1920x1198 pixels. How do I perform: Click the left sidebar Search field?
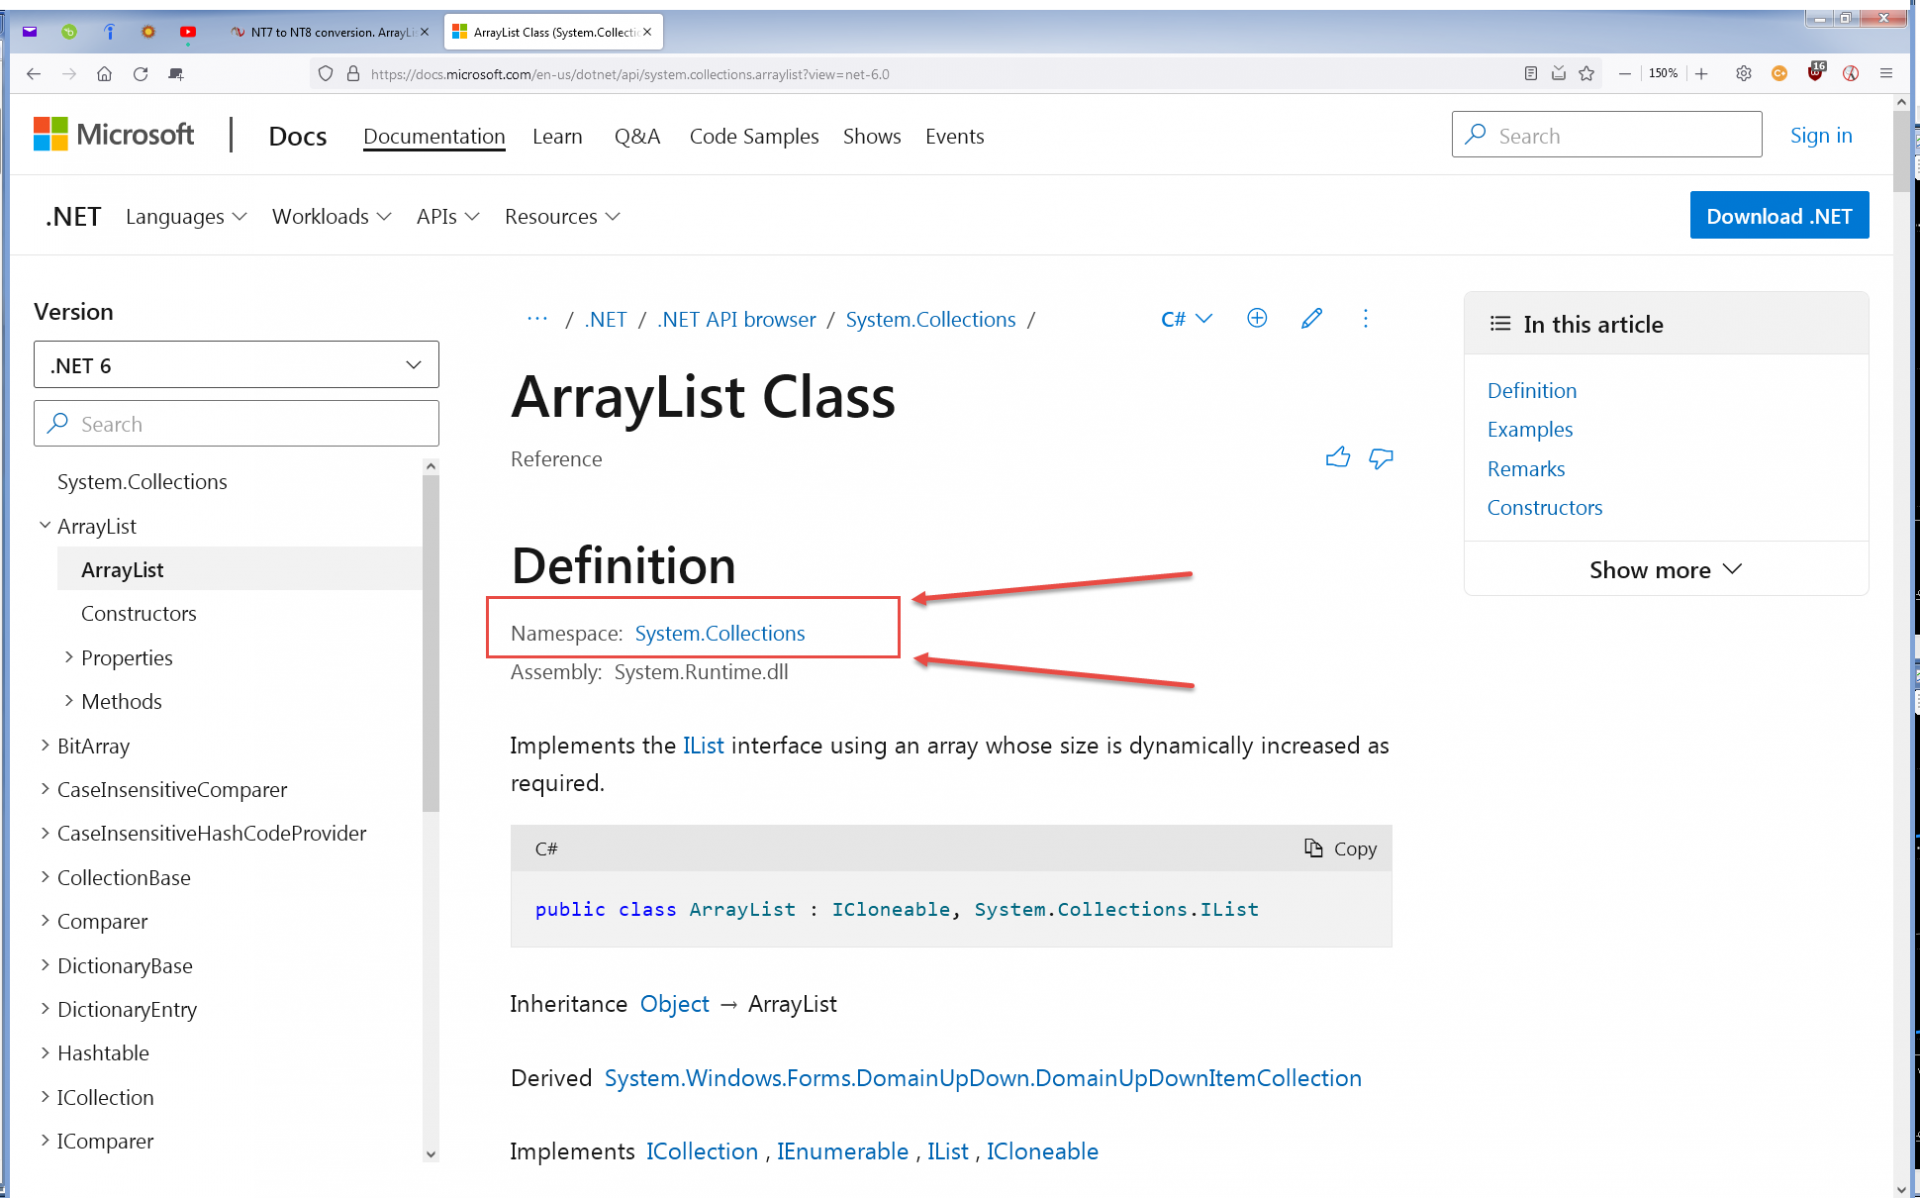pyautogui.click(x=236, y=424)
